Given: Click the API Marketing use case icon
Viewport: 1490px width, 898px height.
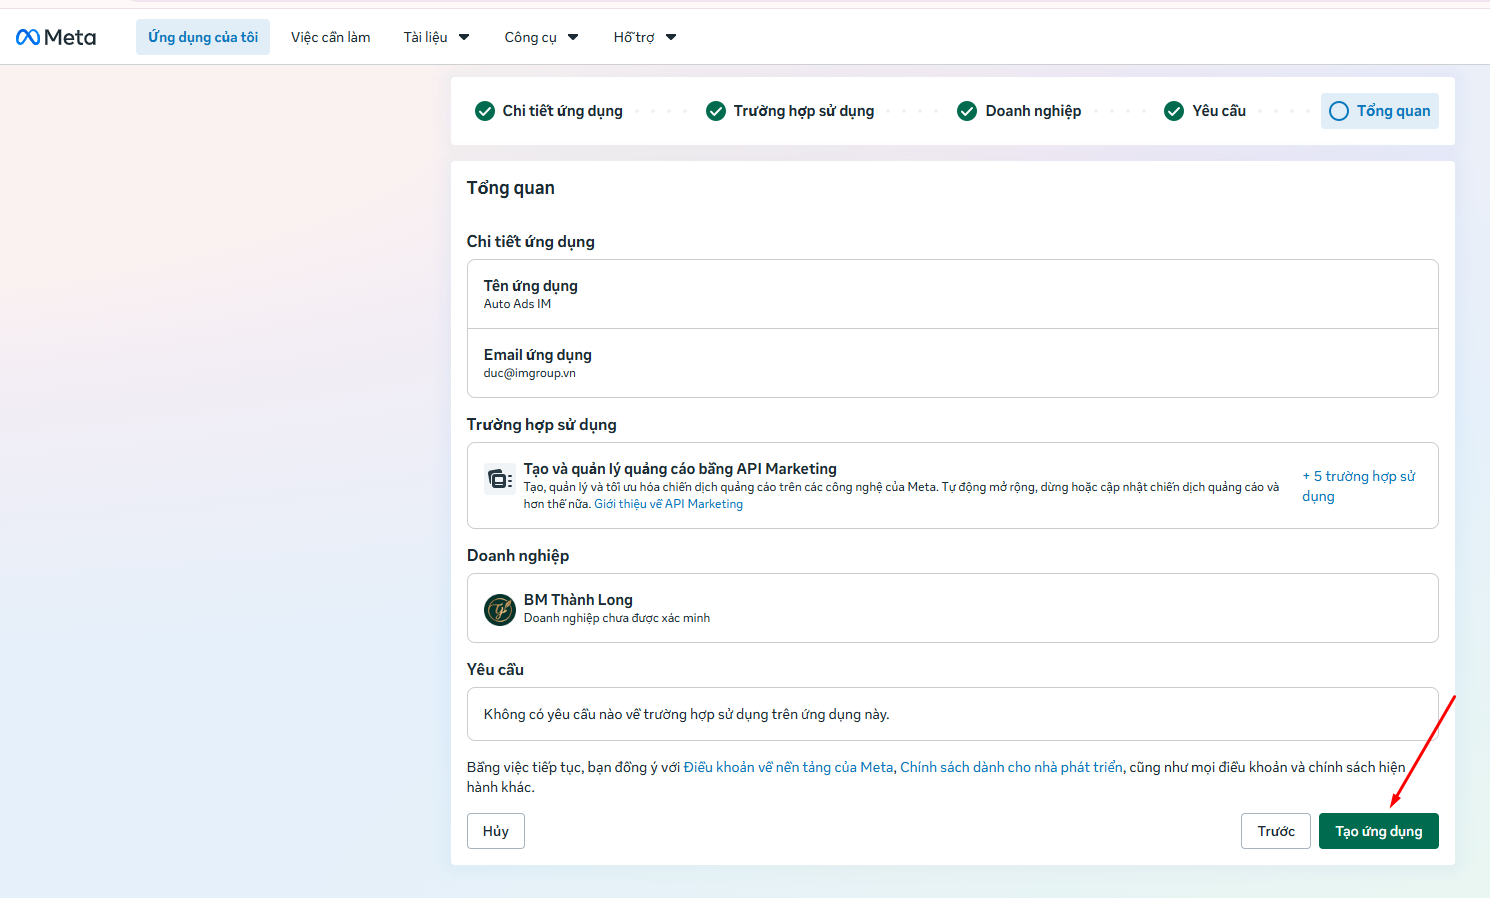Looking at the screenshot, I should pos(499,480).
